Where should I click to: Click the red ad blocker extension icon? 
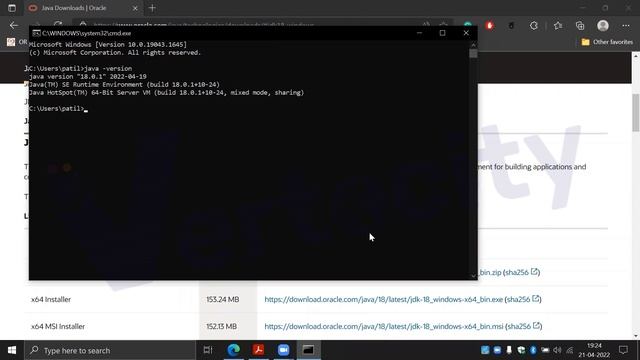tap(489, 26)
